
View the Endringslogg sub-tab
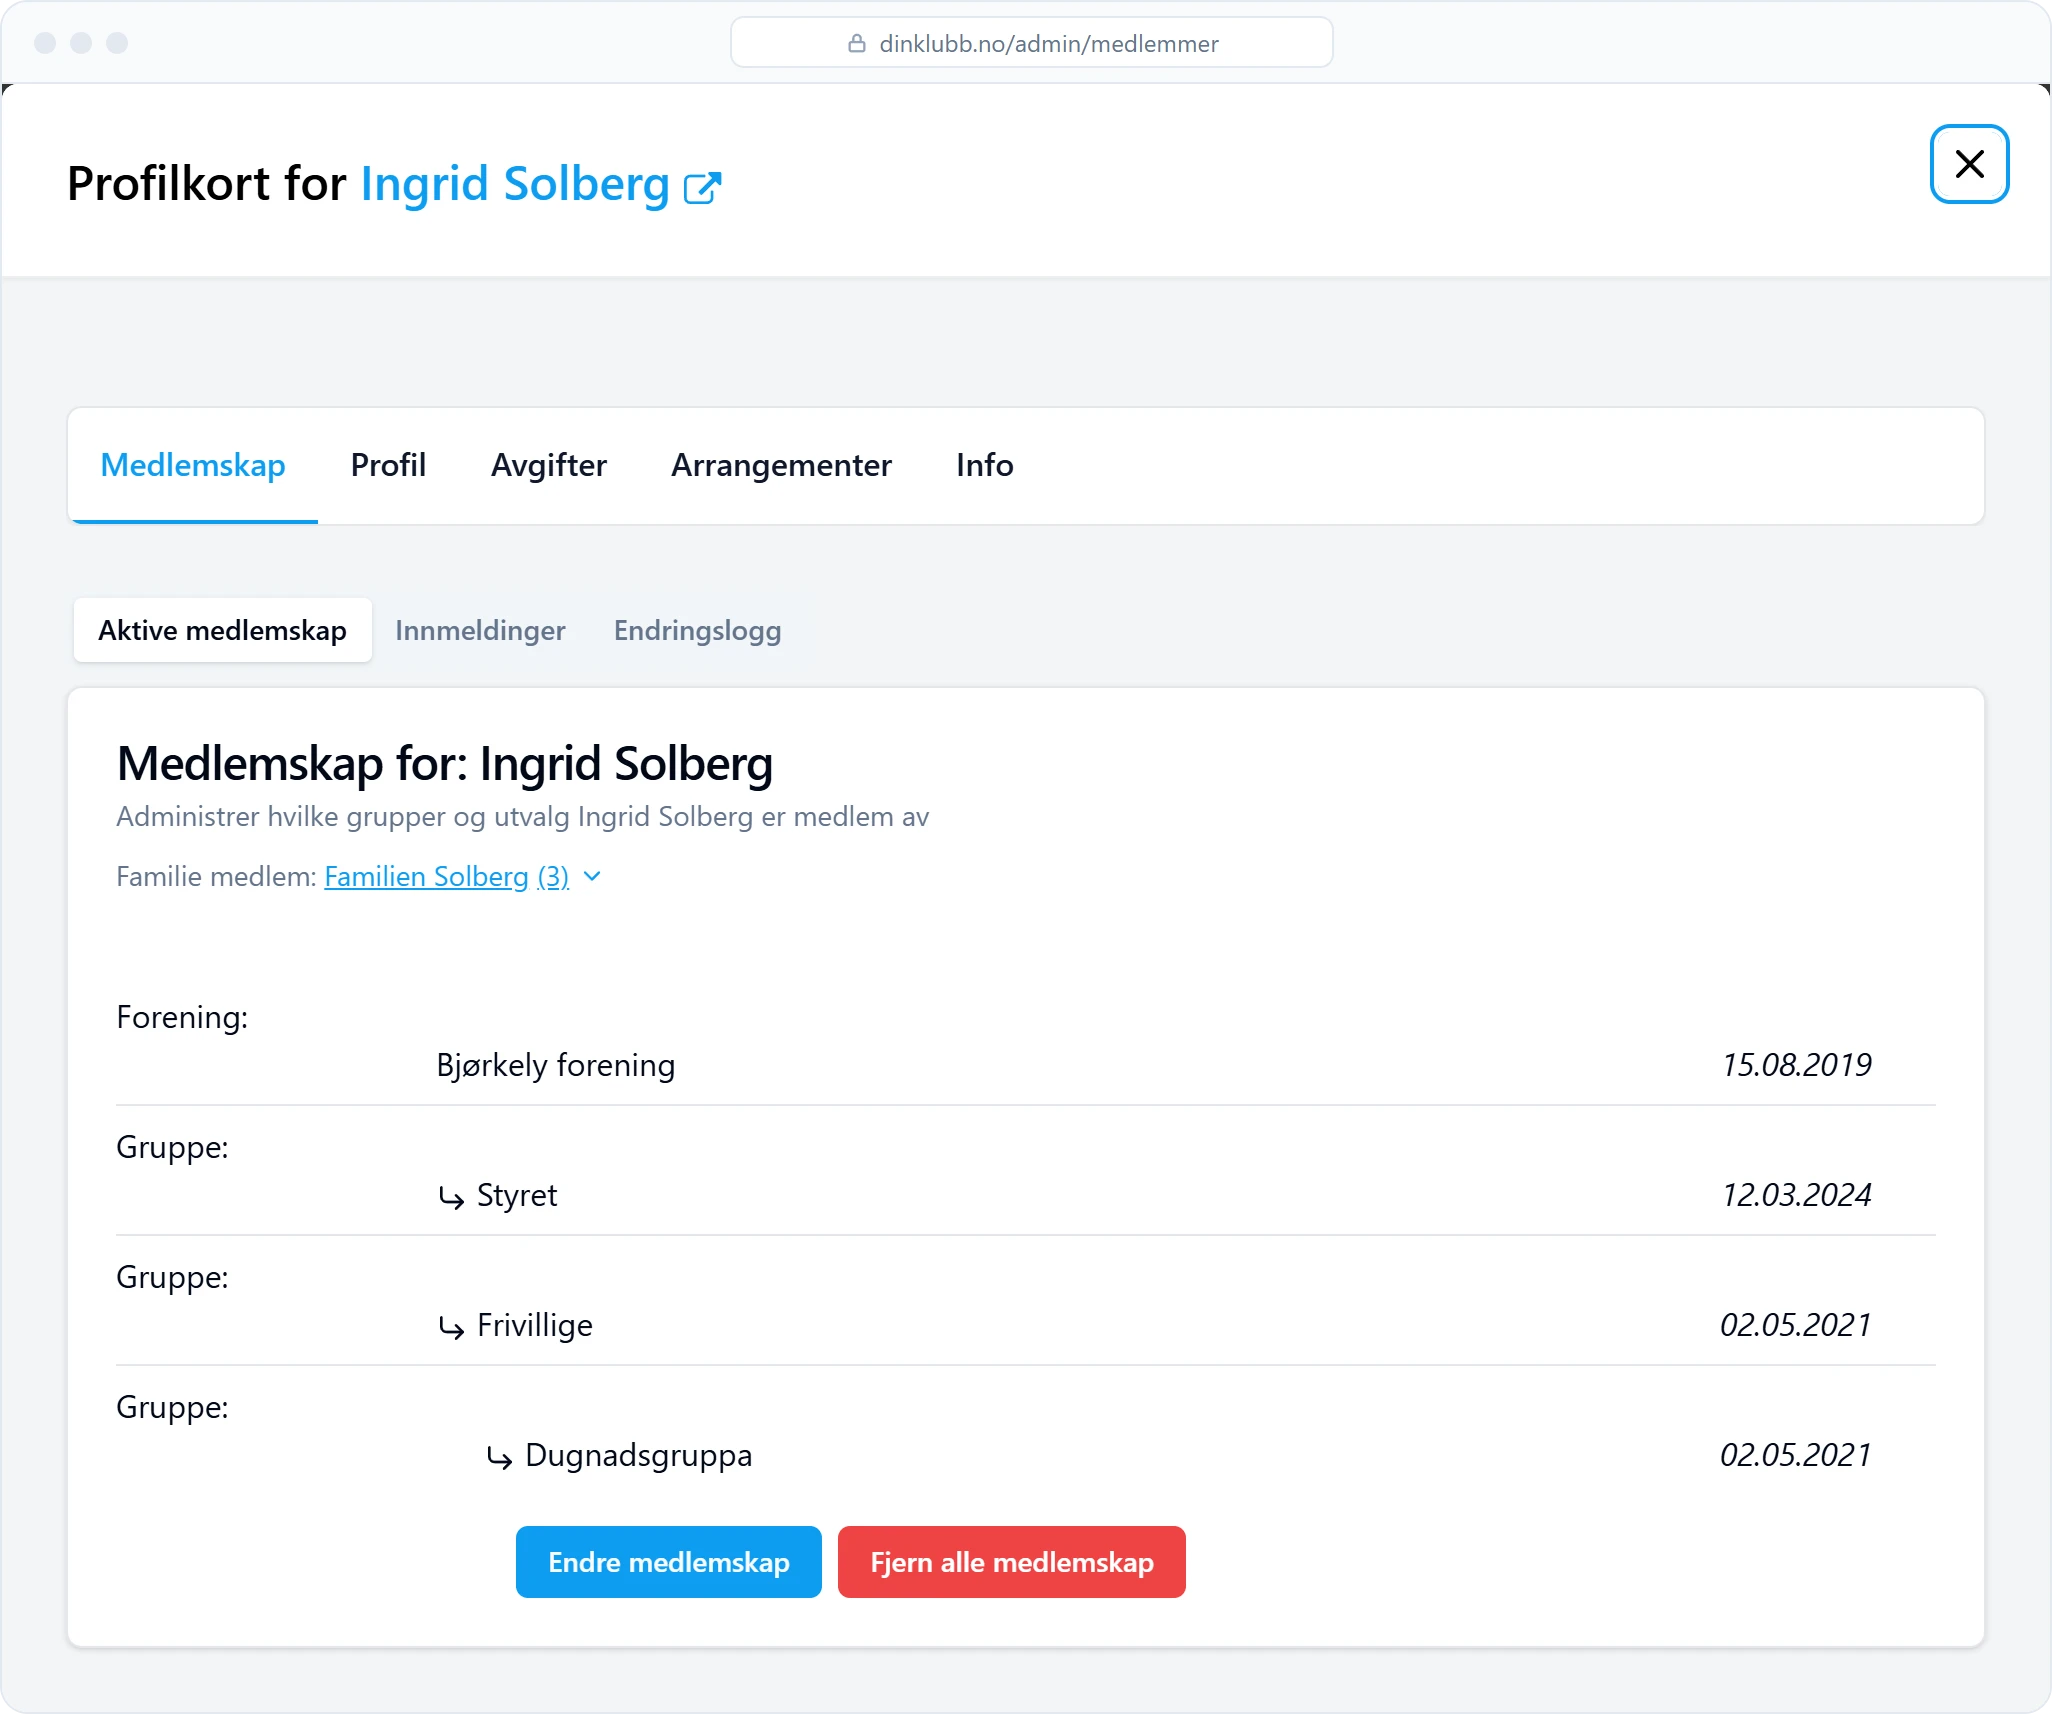point(697,630)
